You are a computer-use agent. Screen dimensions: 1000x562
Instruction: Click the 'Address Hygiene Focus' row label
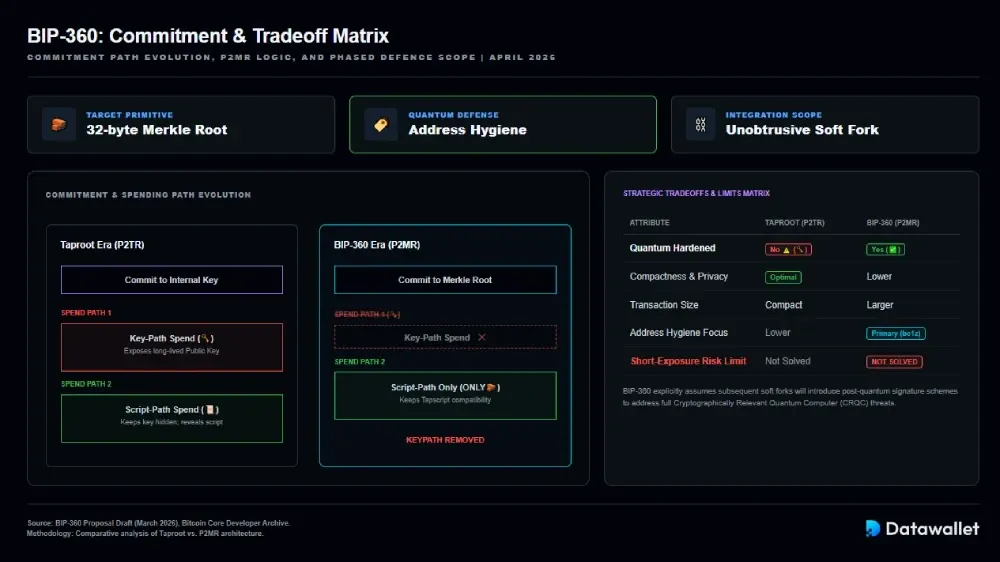pyautogui.click(x=679, y=332)
